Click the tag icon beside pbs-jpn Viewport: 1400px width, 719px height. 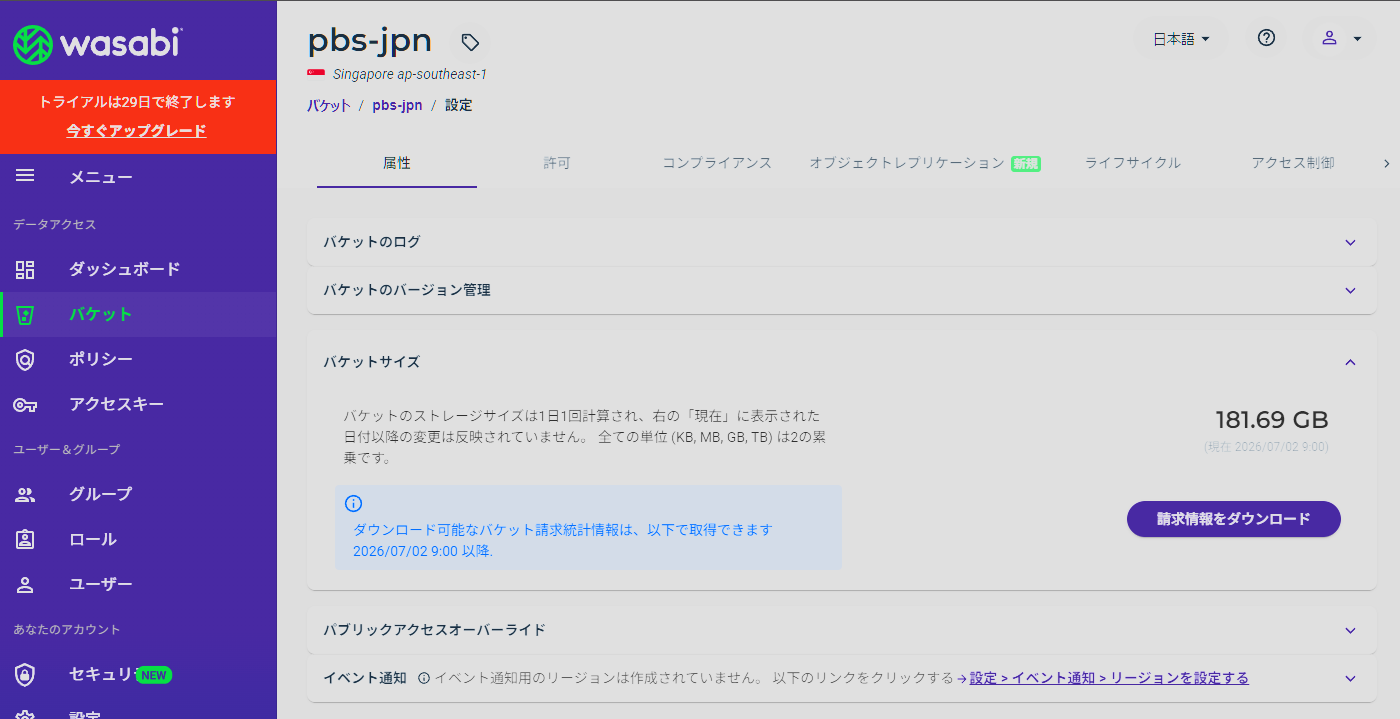[470, 42]
